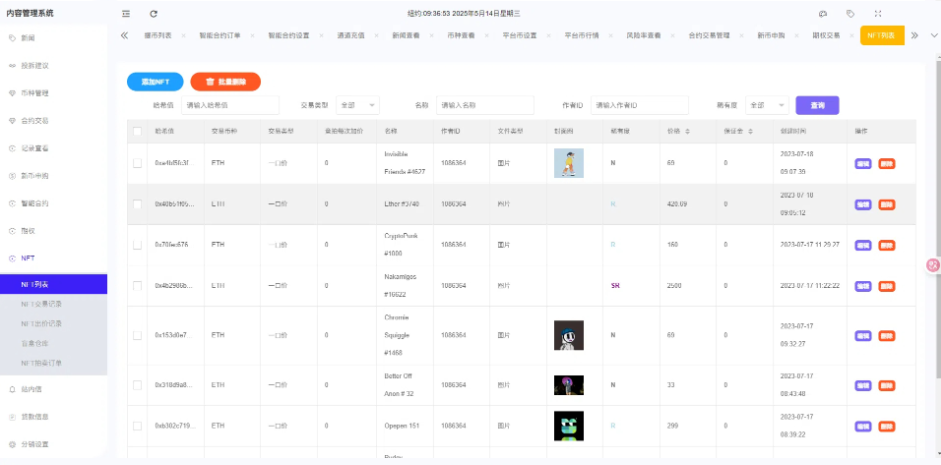Delete the Invisible Friends #4627 row
941x465 pixels.
886,163
